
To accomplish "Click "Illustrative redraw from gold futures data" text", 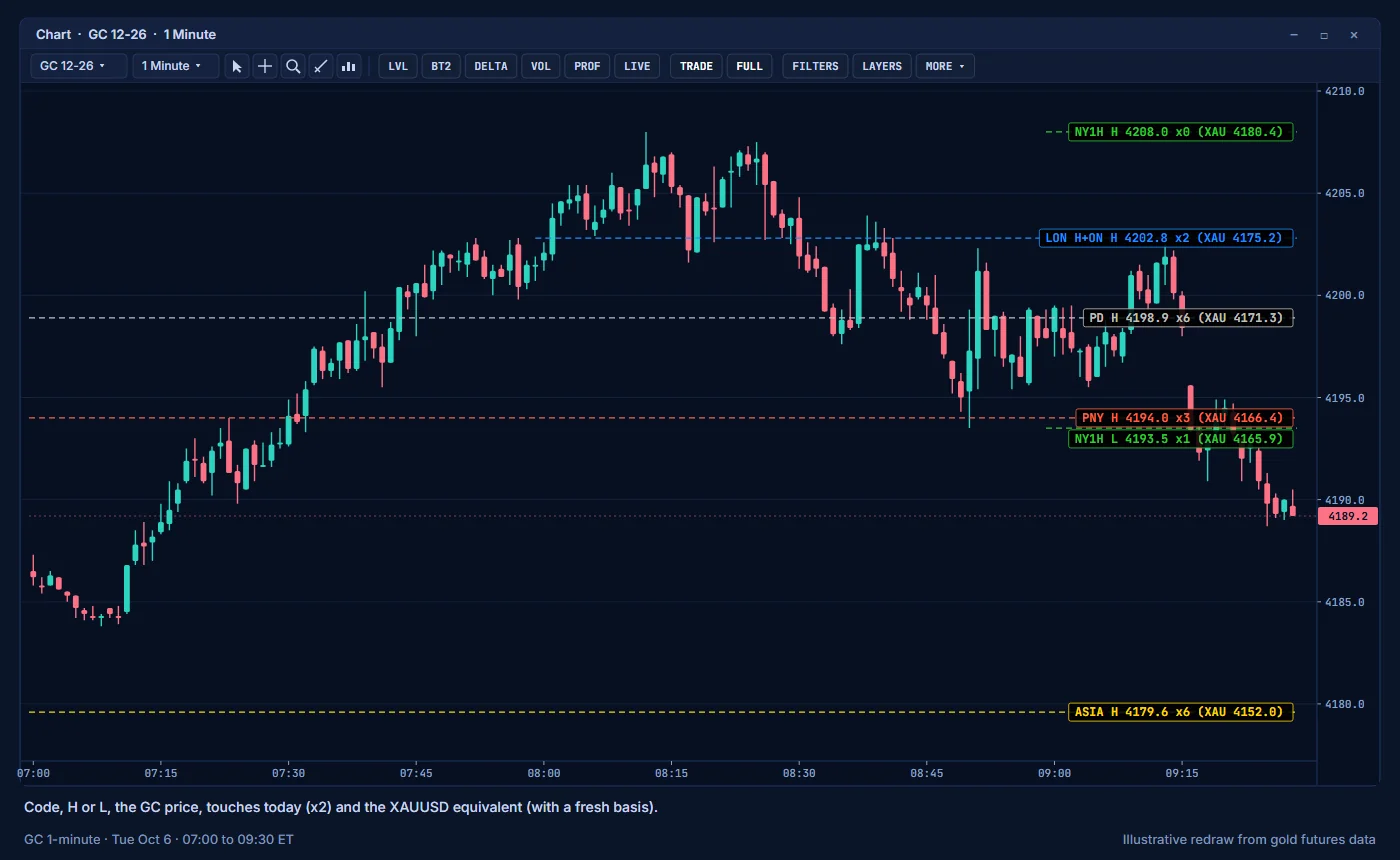I will (x=1249, y=840).
